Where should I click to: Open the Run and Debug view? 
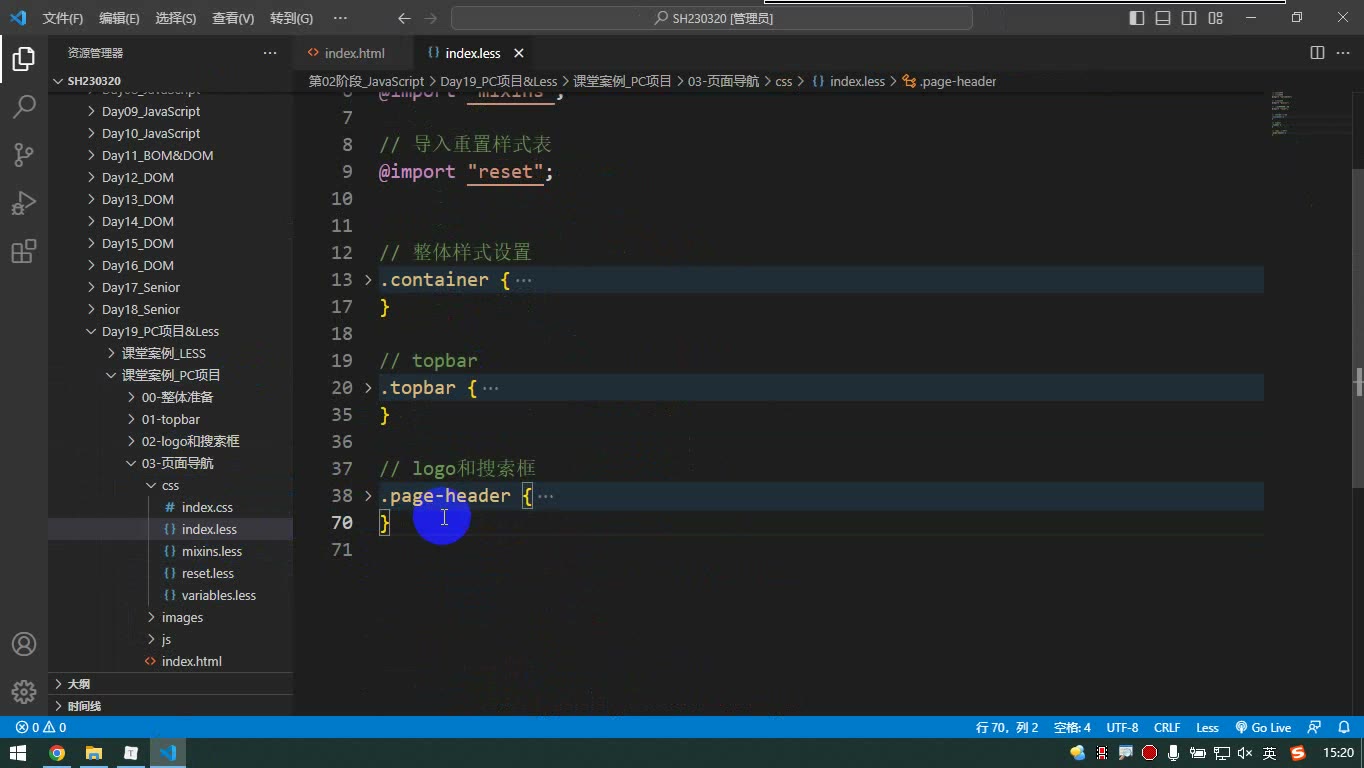coord(23,203)
